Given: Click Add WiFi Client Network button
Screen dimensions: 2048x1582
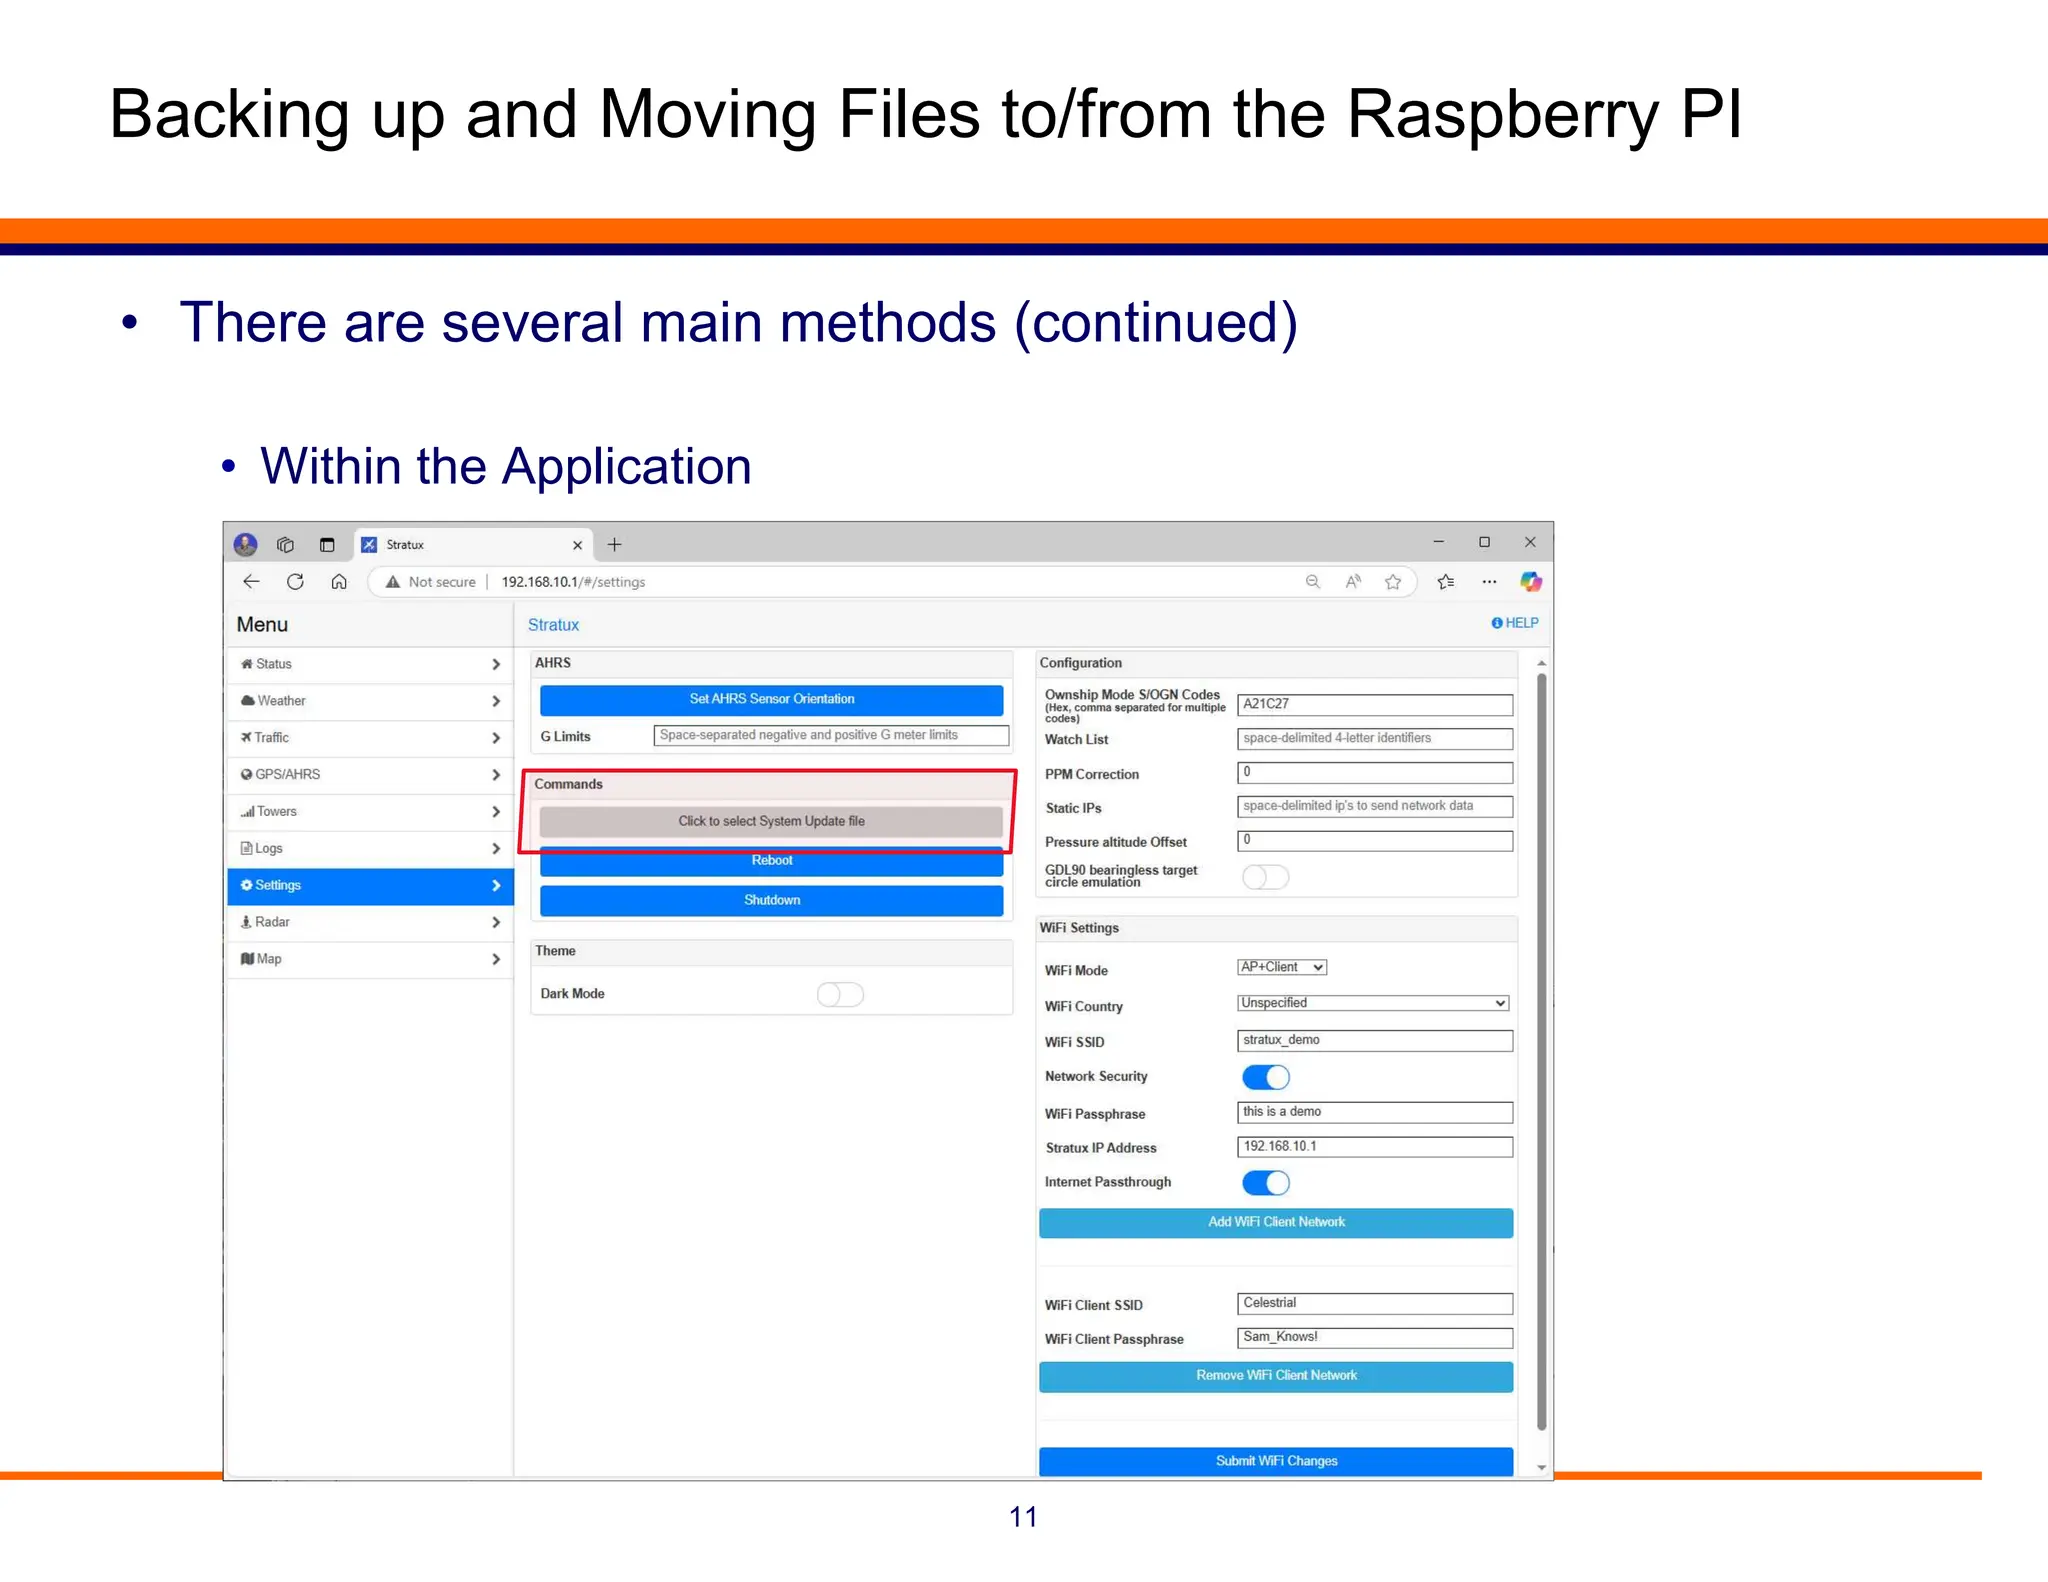Looking at the screenshot, I should pos(1276,1222).
